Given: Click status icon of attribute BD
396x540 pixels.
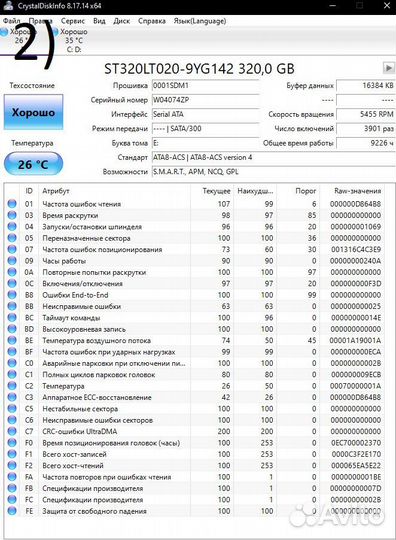Looking at the screenshot, I should [12, 329].
